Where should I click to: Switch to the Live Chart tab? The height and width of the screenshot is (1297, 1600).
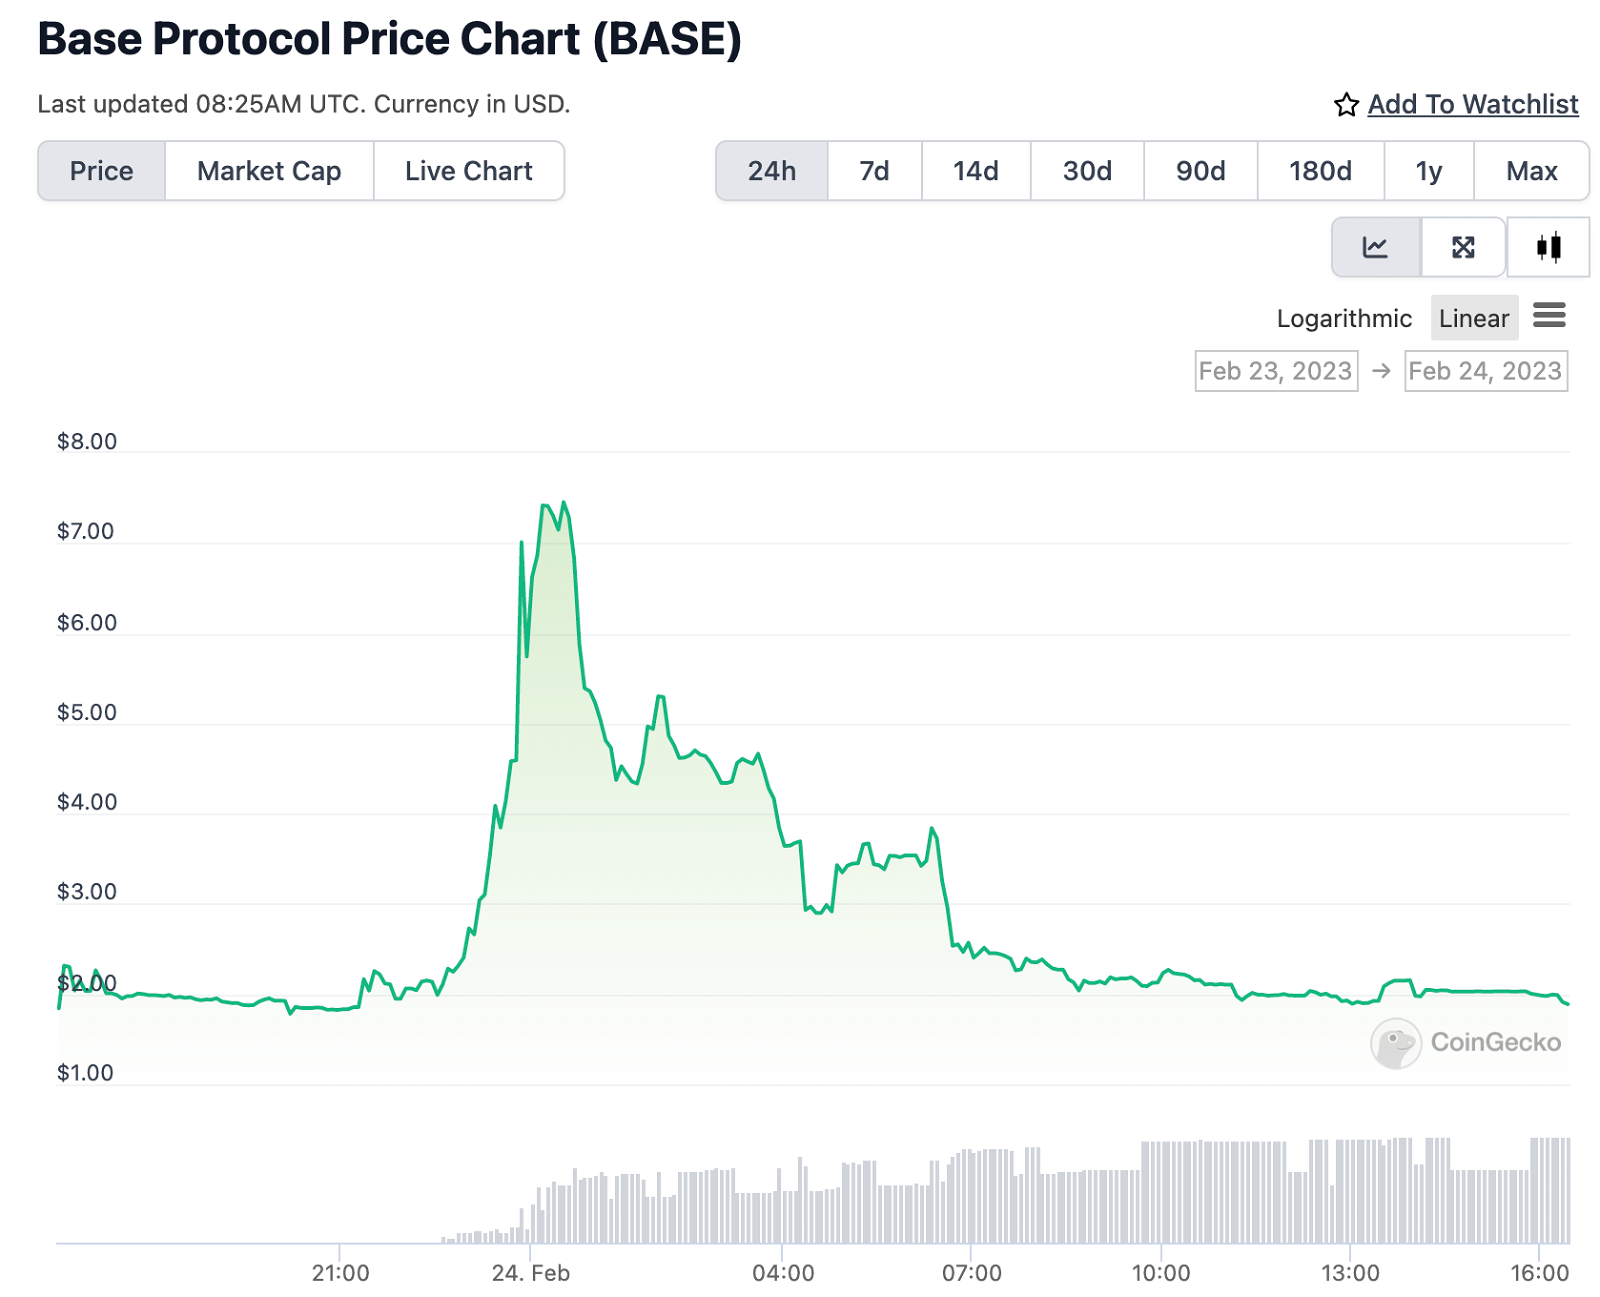[468, 171]
